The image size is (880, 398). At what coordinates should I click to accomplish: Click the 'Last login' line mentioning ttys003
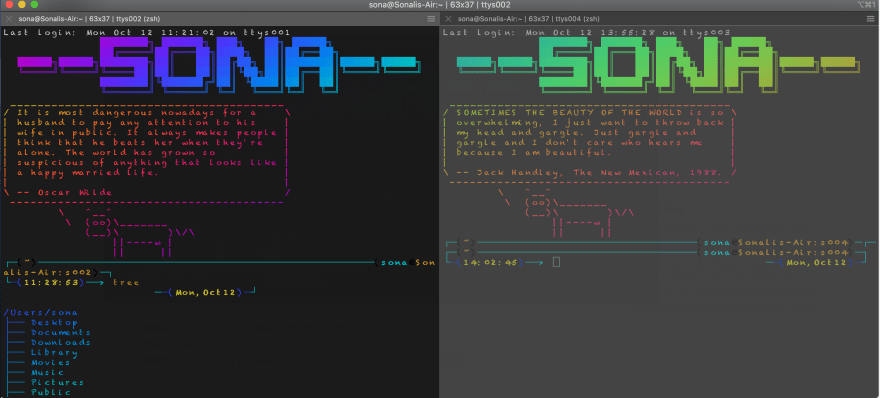(x=586, y=33)
